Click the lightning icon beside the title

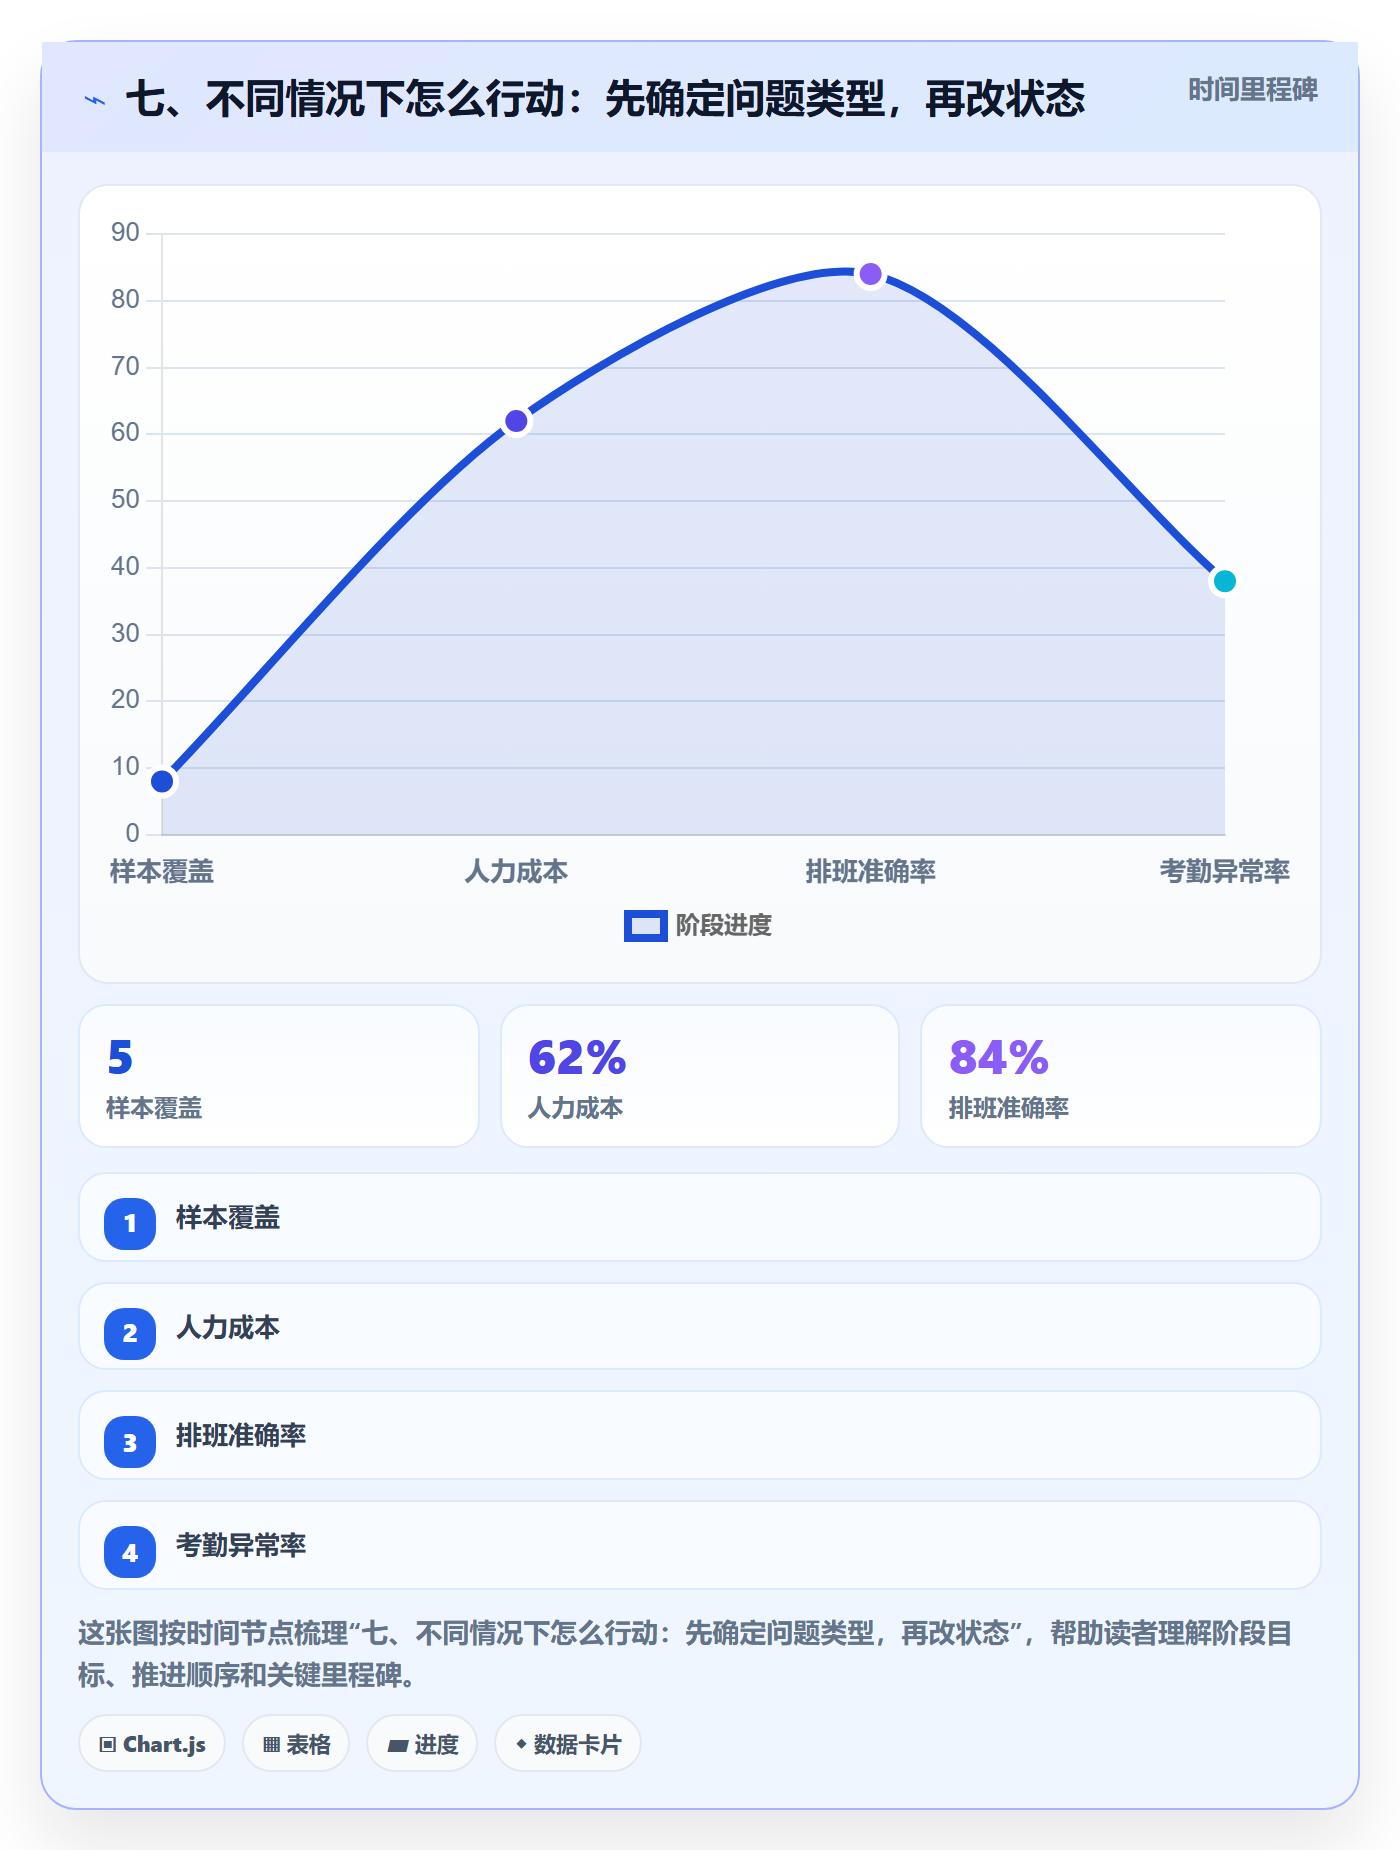pyautogui.click(x=95, y=100)
